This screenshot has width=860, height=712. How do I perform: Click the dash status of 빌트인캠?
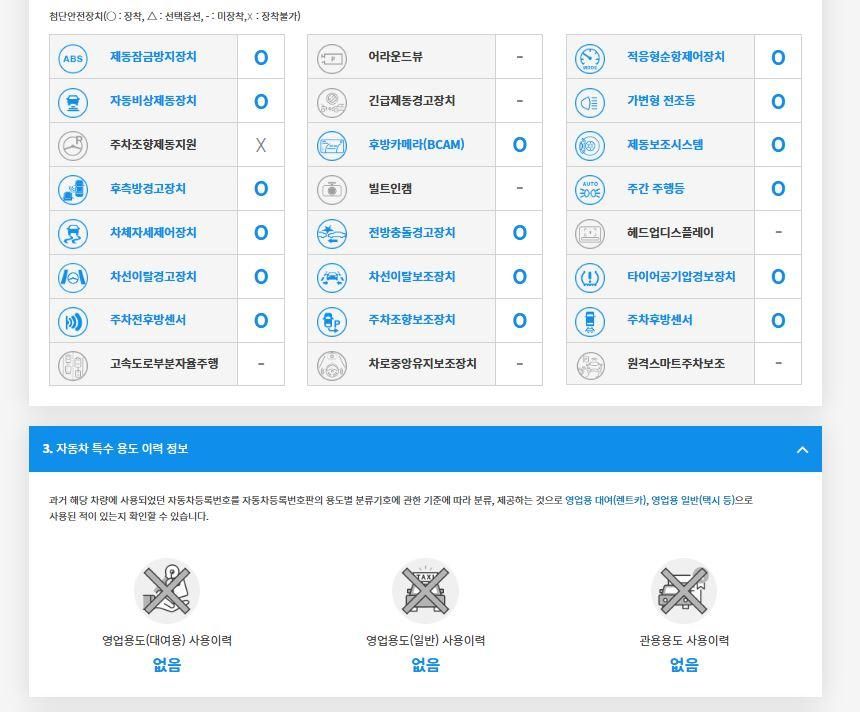pyautogui.click(x=519, y=188)
